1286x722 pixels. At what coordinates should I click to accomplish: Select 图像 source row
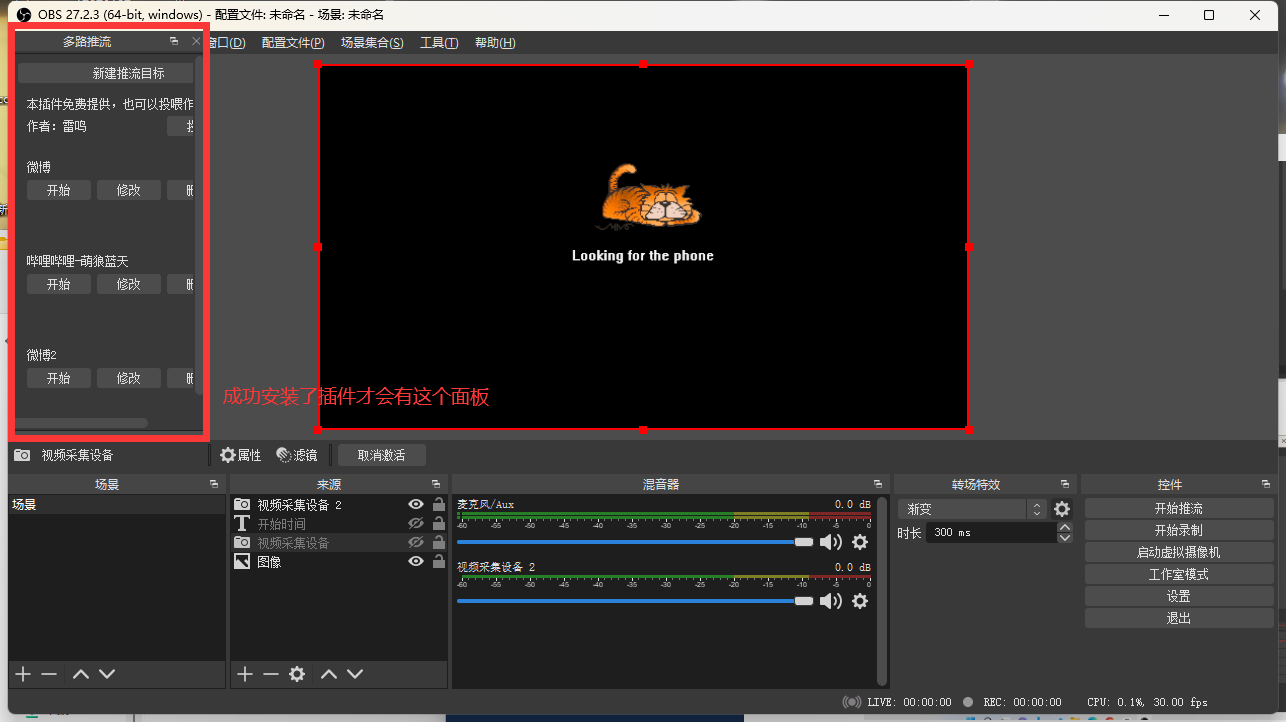coord(340,562)
